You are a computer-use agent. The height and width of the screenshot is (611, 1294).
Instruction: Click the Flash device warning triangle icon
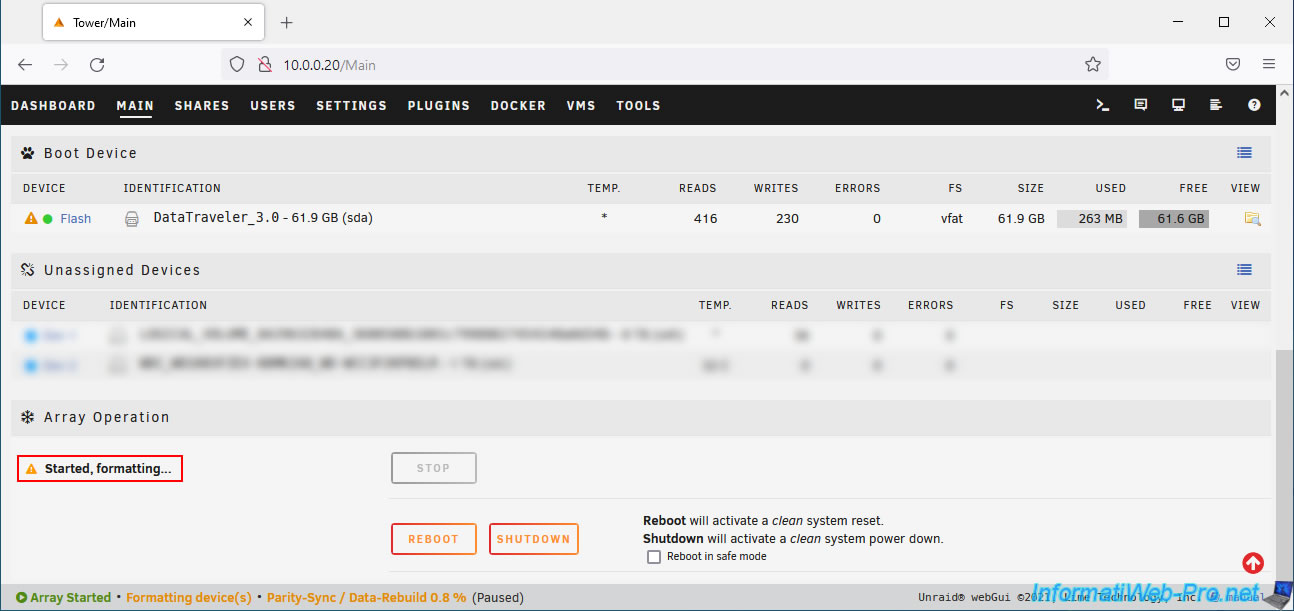[x=31, y=219]
